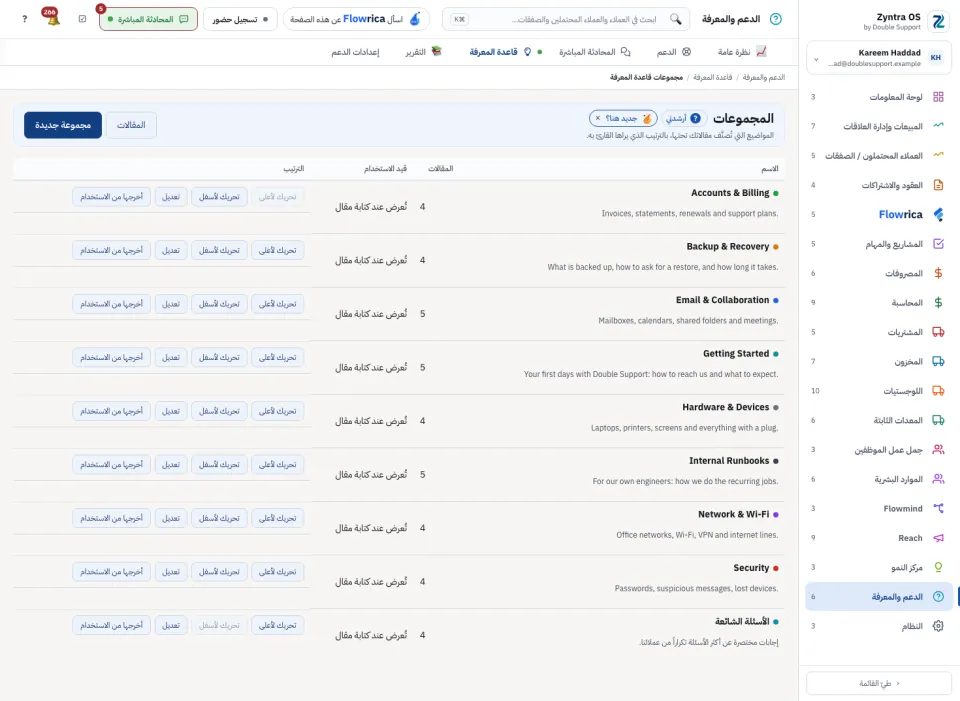This screenshot has height=701, width=960.
Task: Open المشتريات purchasing sidebar icon
Action: tap(938, 332)
